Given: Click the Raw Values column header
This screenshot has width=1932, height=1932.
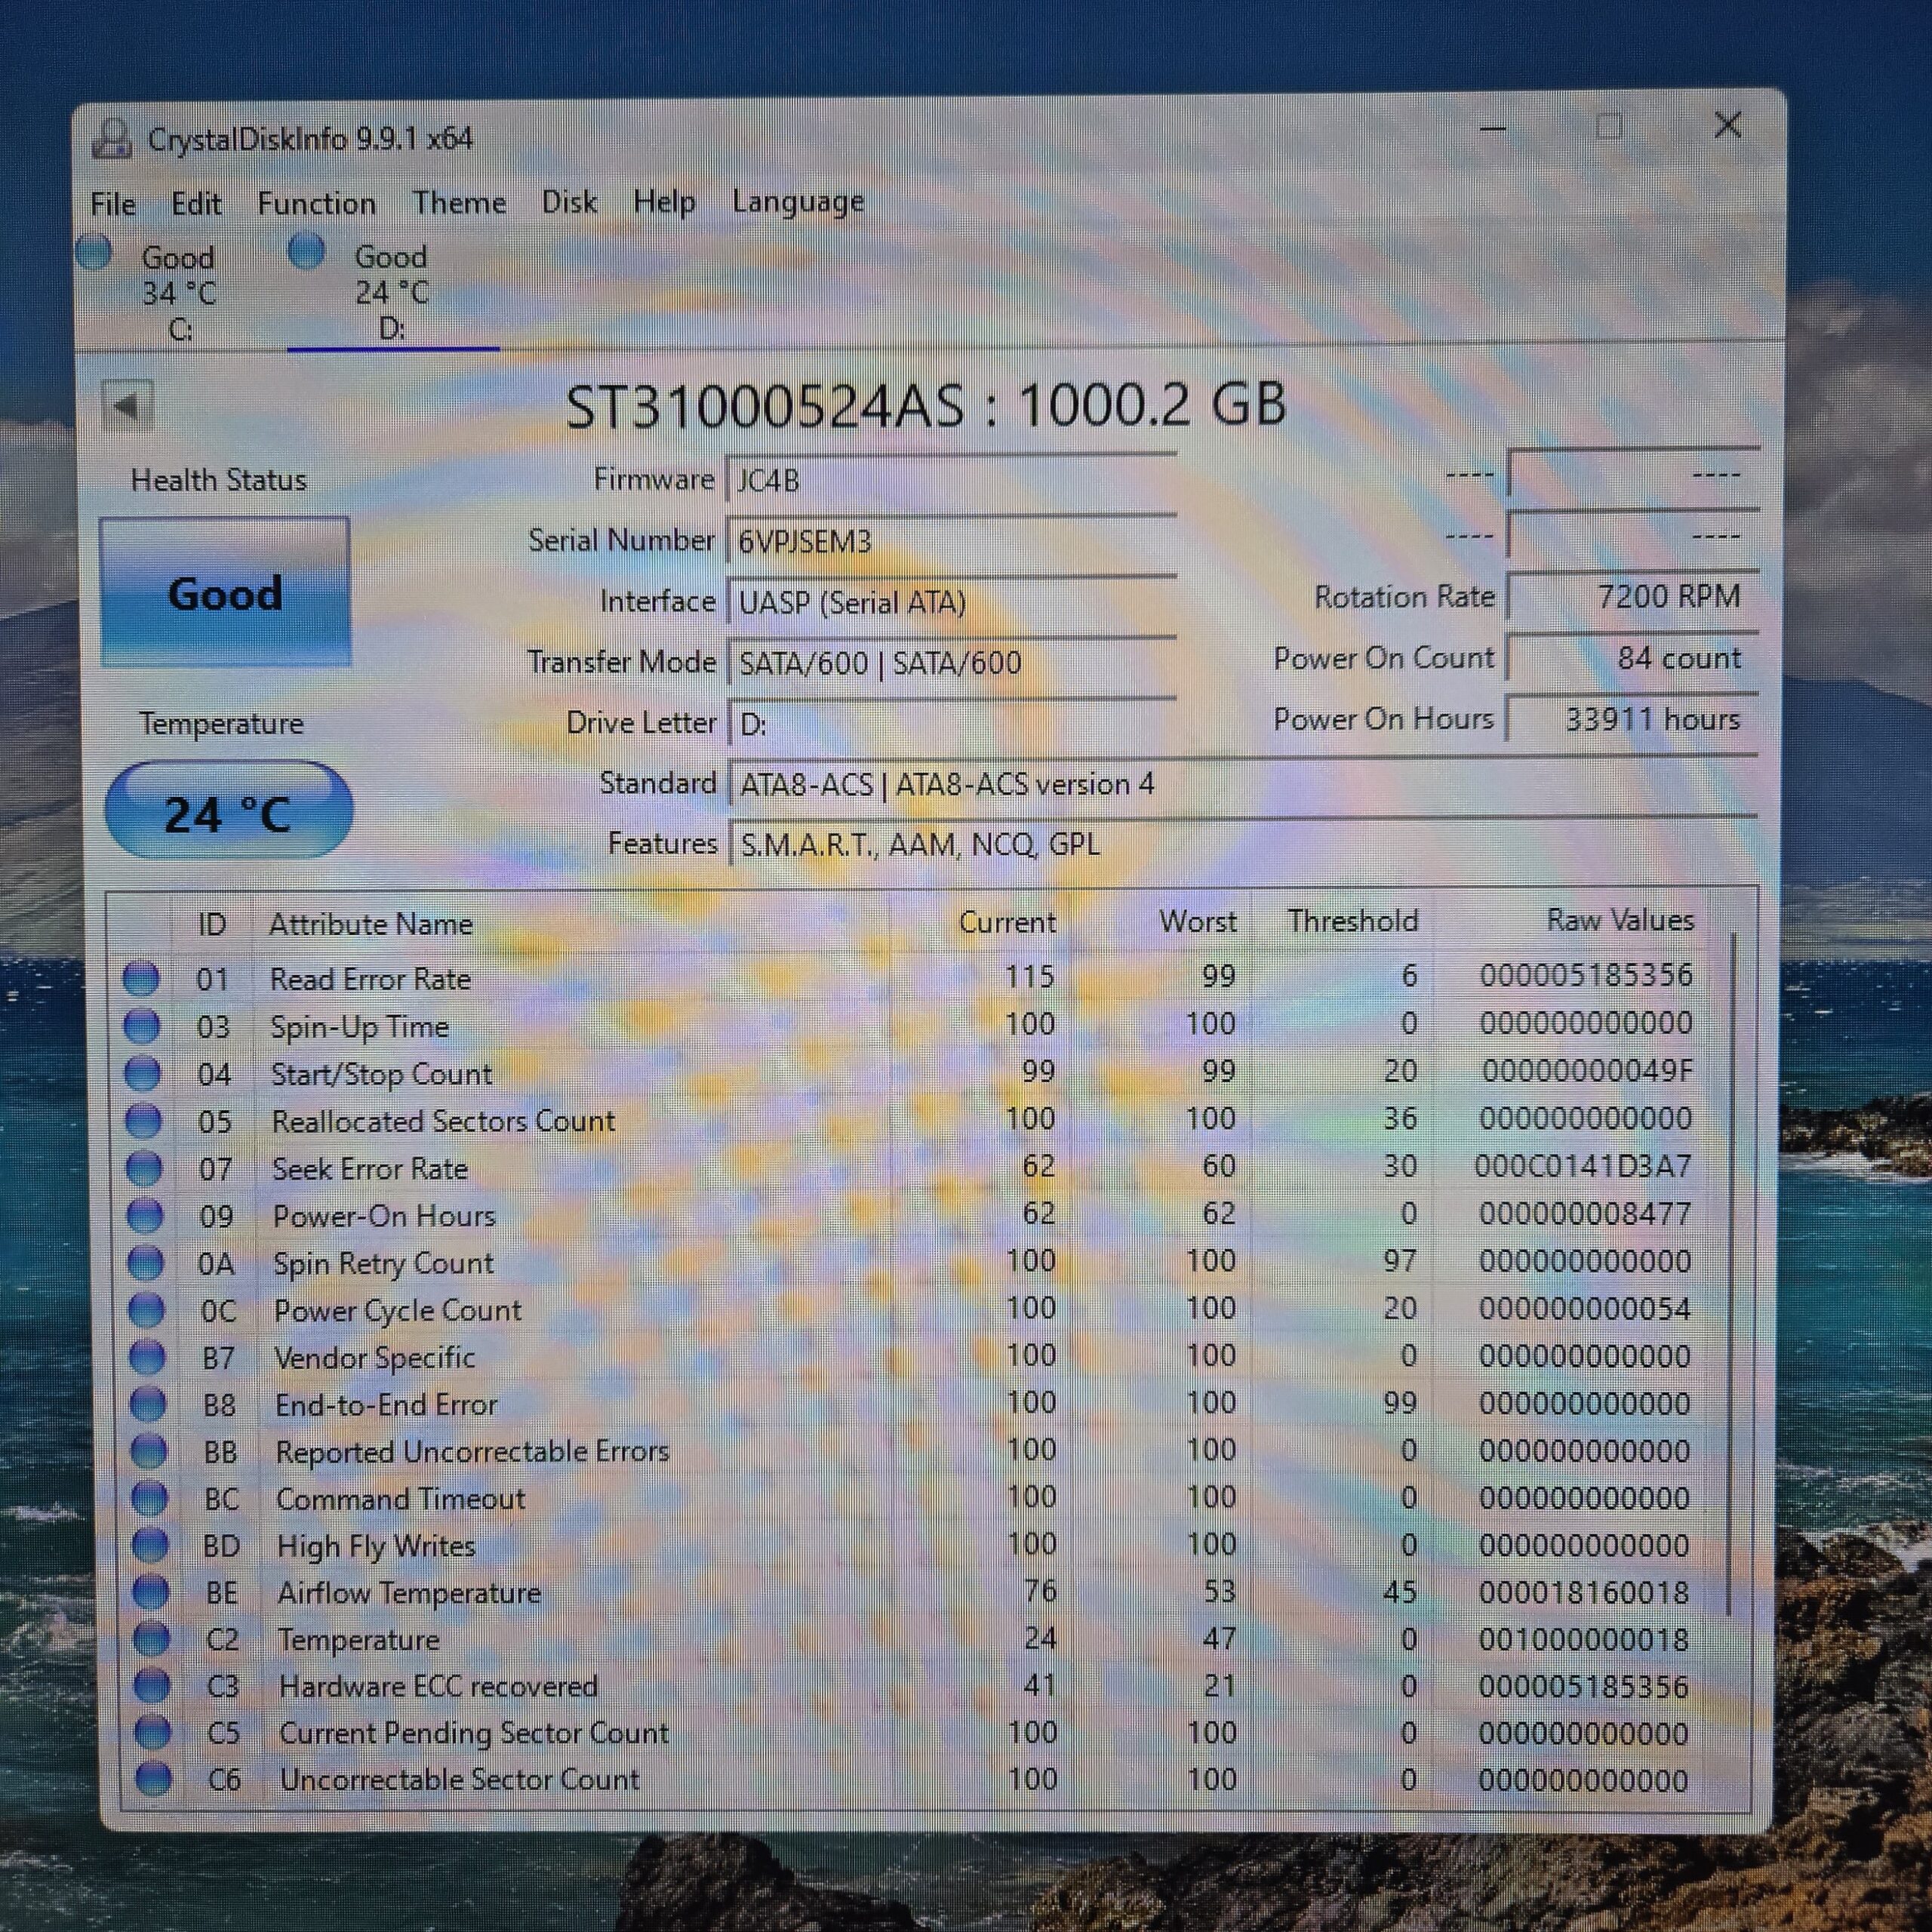Looking at the screenshot, I should point(1620,920).
